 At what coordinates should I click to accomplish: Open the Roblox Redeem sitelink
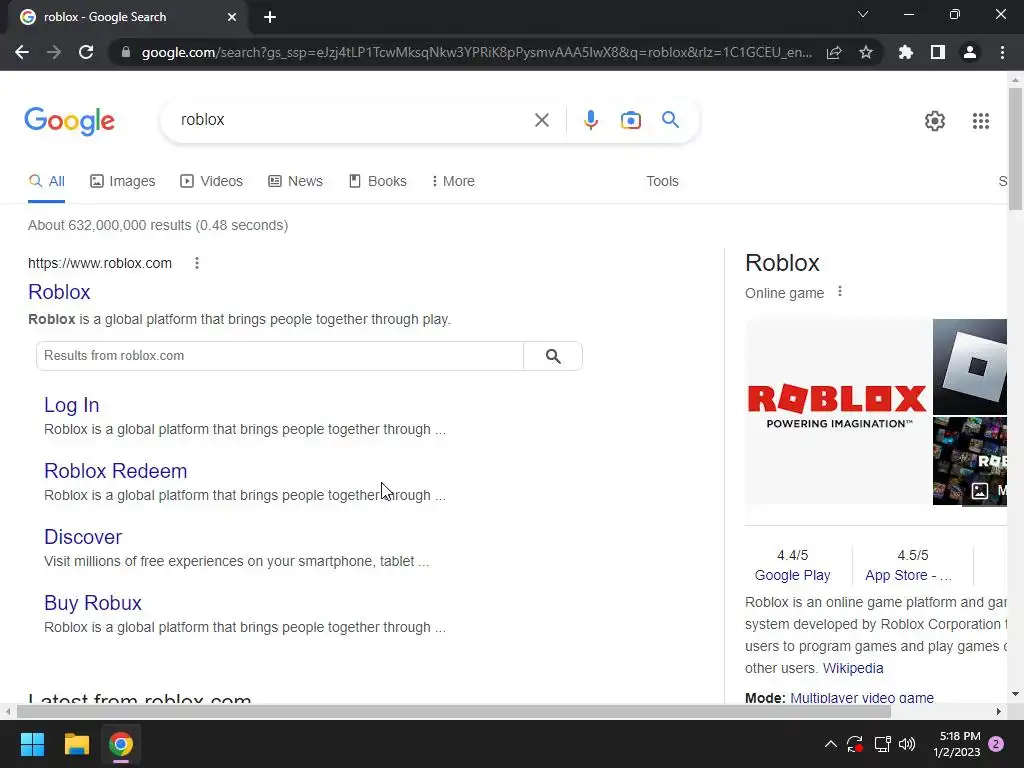(116, 471)
